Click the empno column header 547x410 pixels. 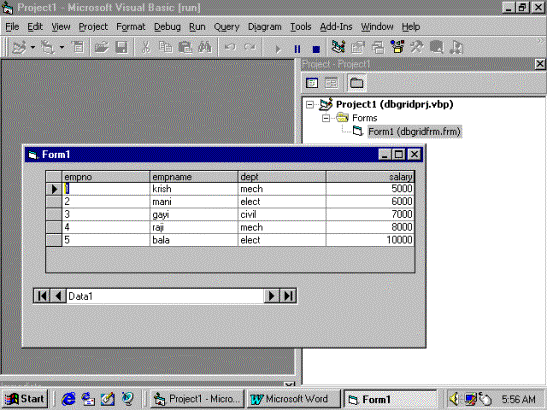coord(106,177)
